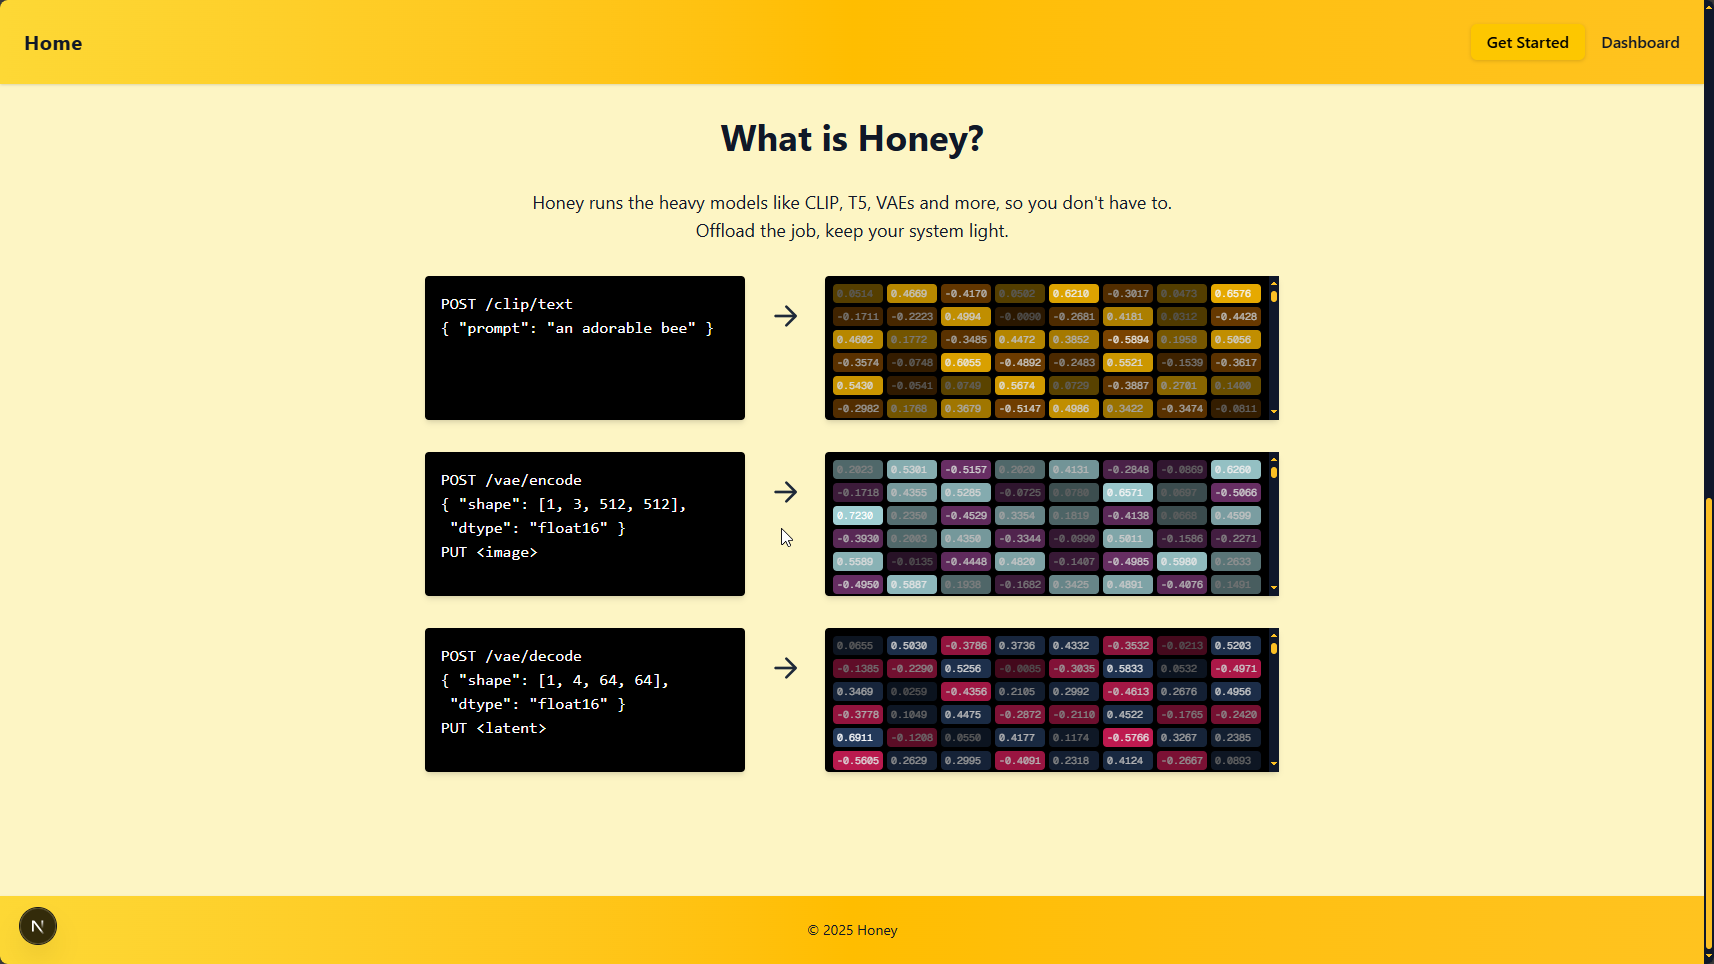Click the page vertical scrollbar thumb
Viewport: 1714px width, 964px height.
point(1709,724)
